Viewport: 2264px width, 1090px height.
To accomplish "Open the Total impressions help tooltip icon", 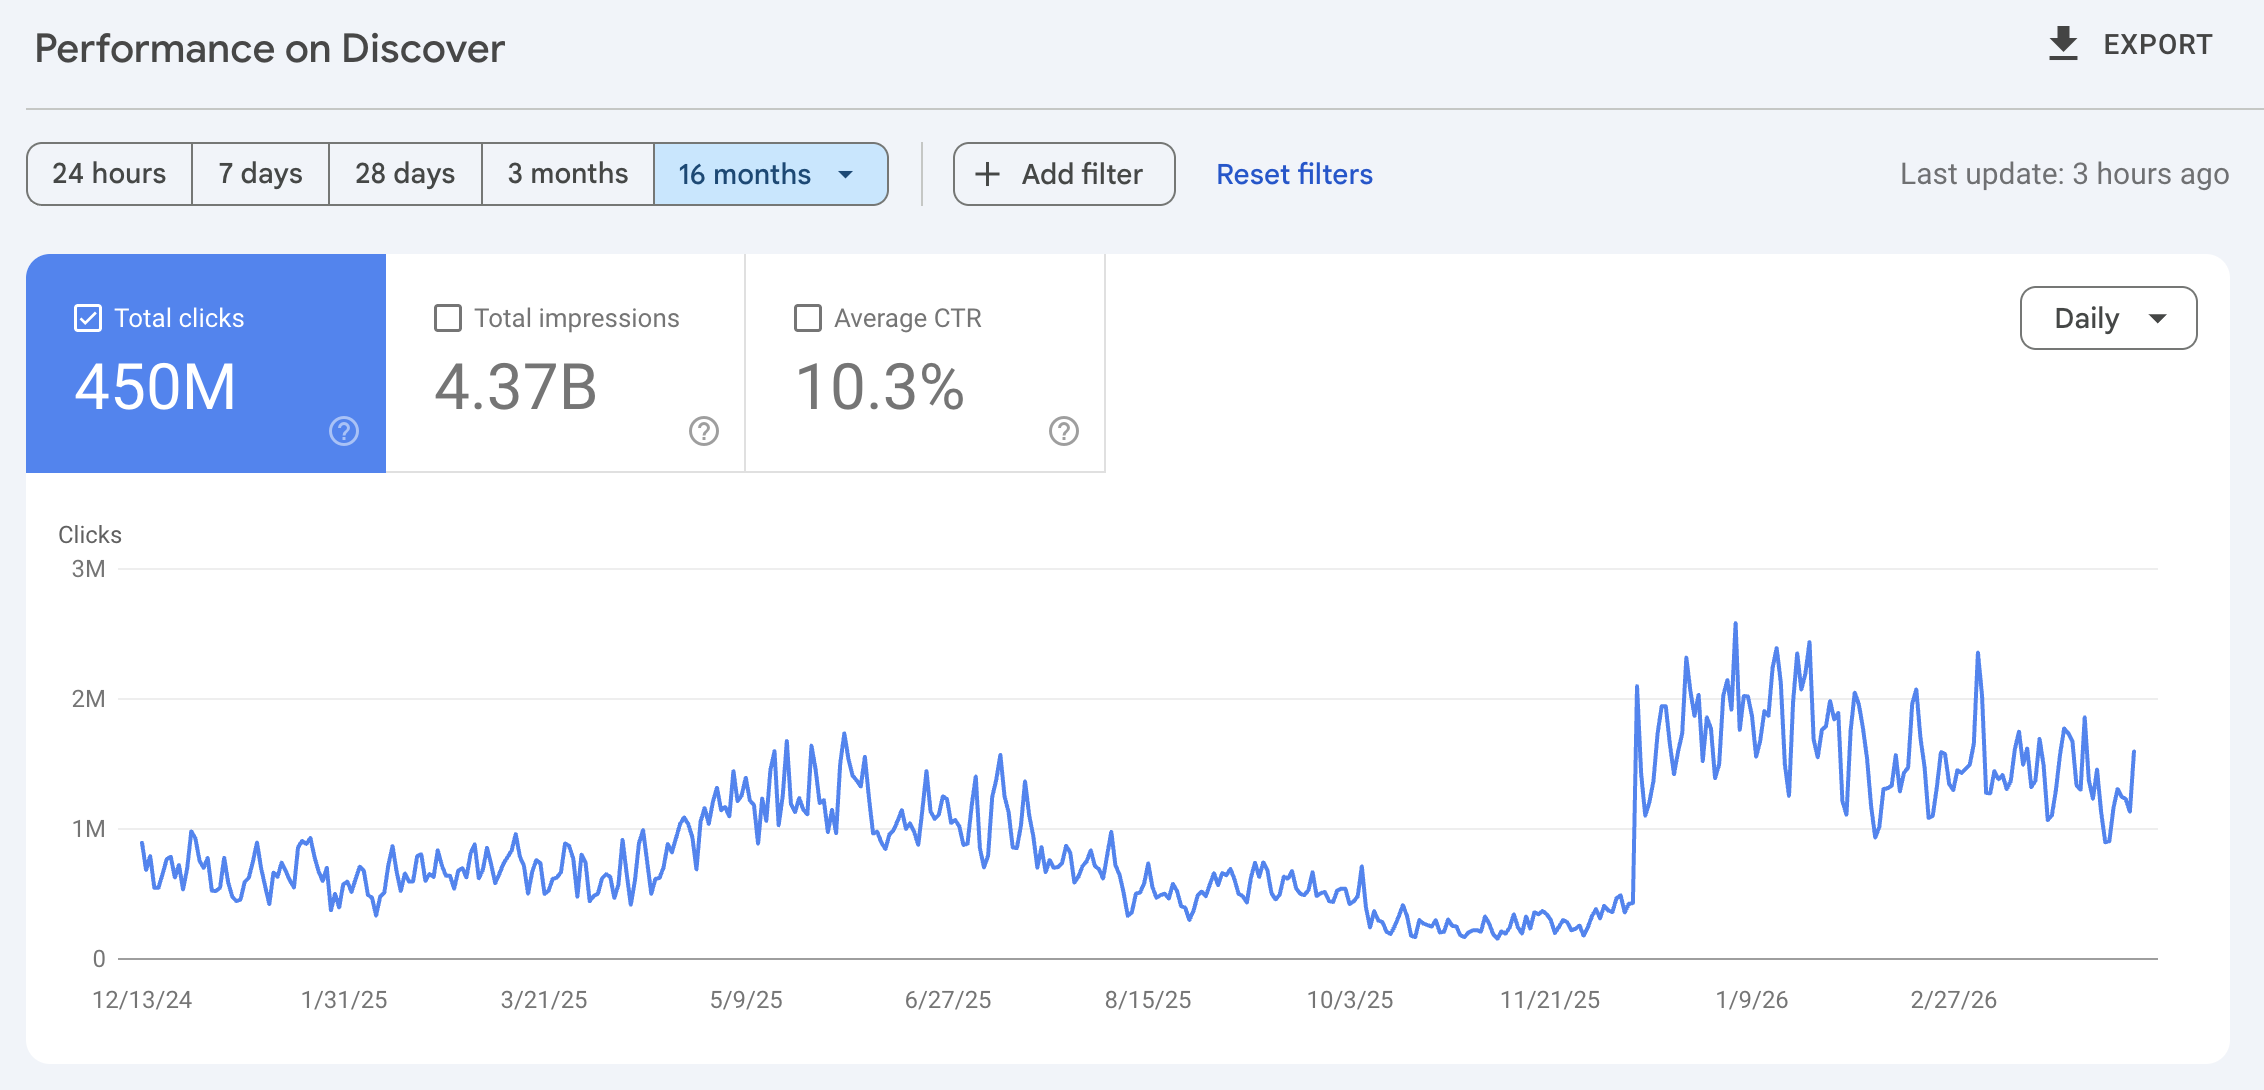I will (x=703, y=432).
